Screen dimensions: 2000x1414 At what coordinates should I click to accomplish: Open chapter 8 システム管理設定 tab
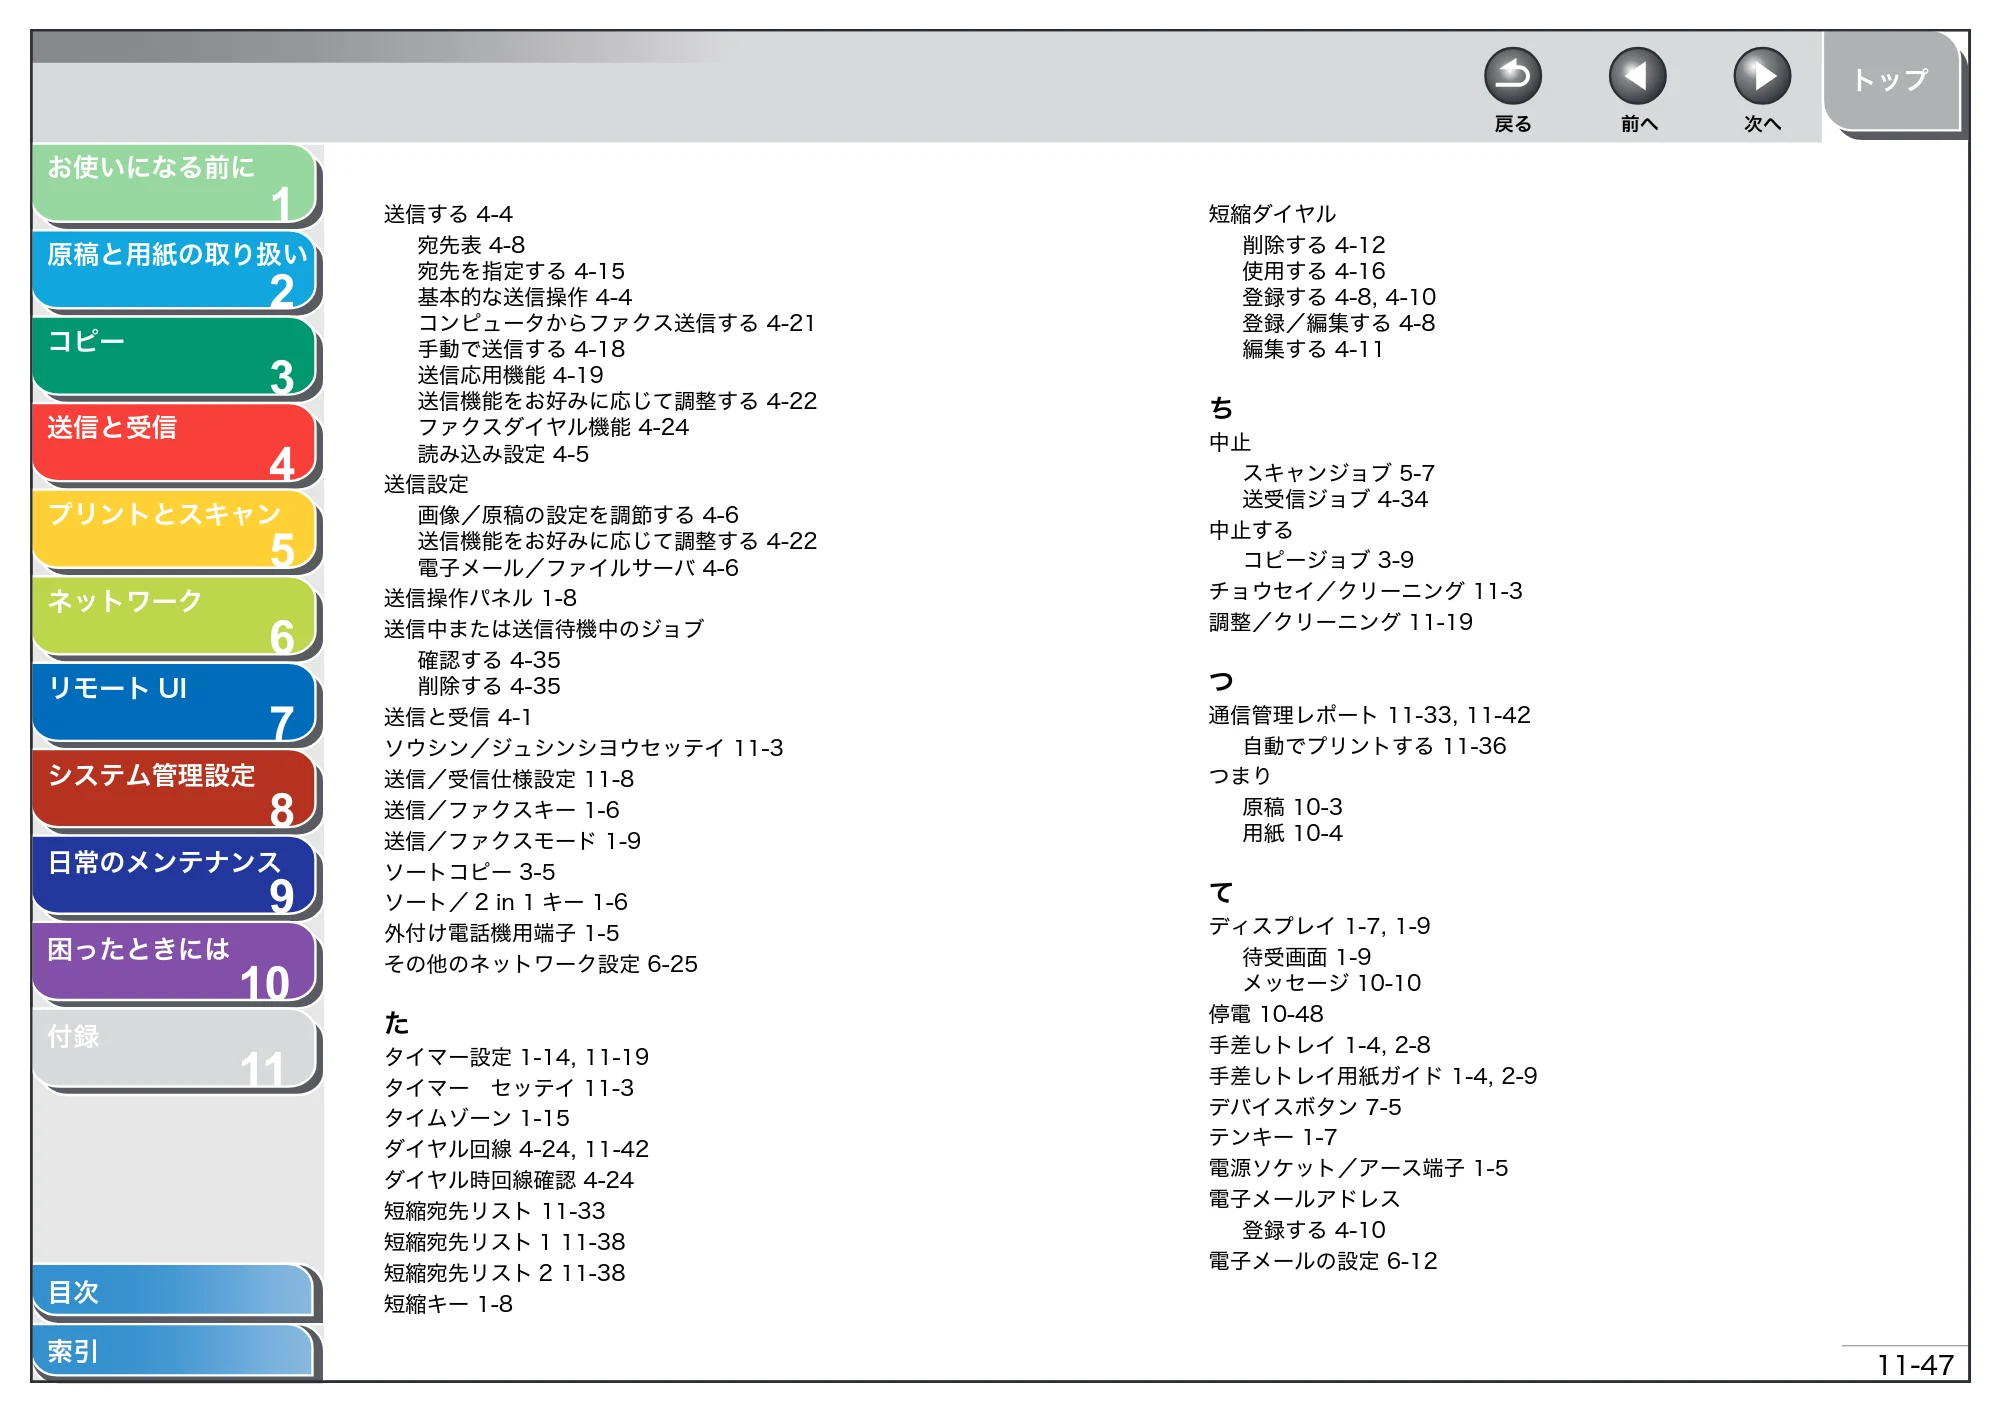click(x=175, y=791)
